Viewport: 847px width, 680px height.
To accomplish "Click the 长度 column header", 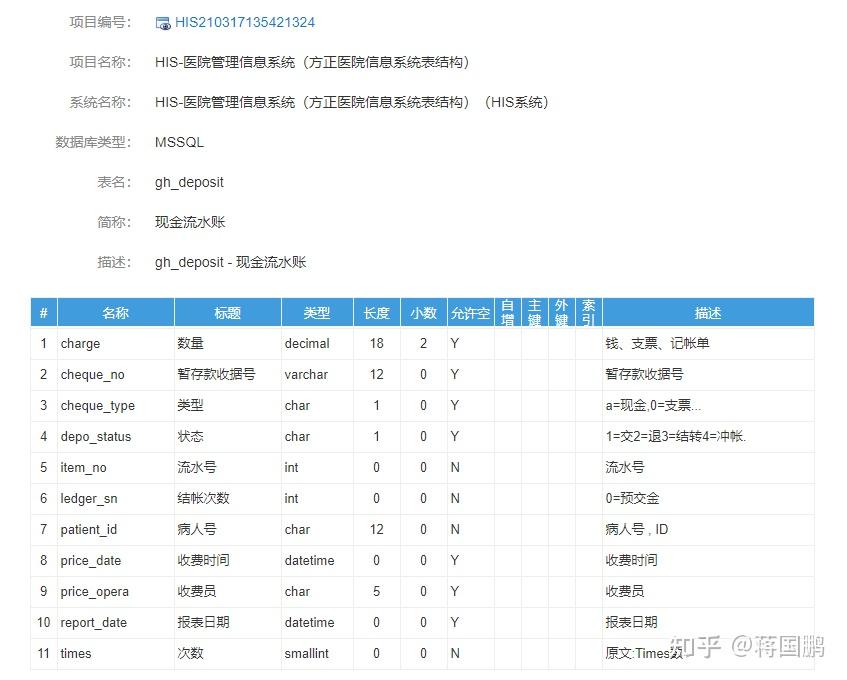I will point(377,312).
